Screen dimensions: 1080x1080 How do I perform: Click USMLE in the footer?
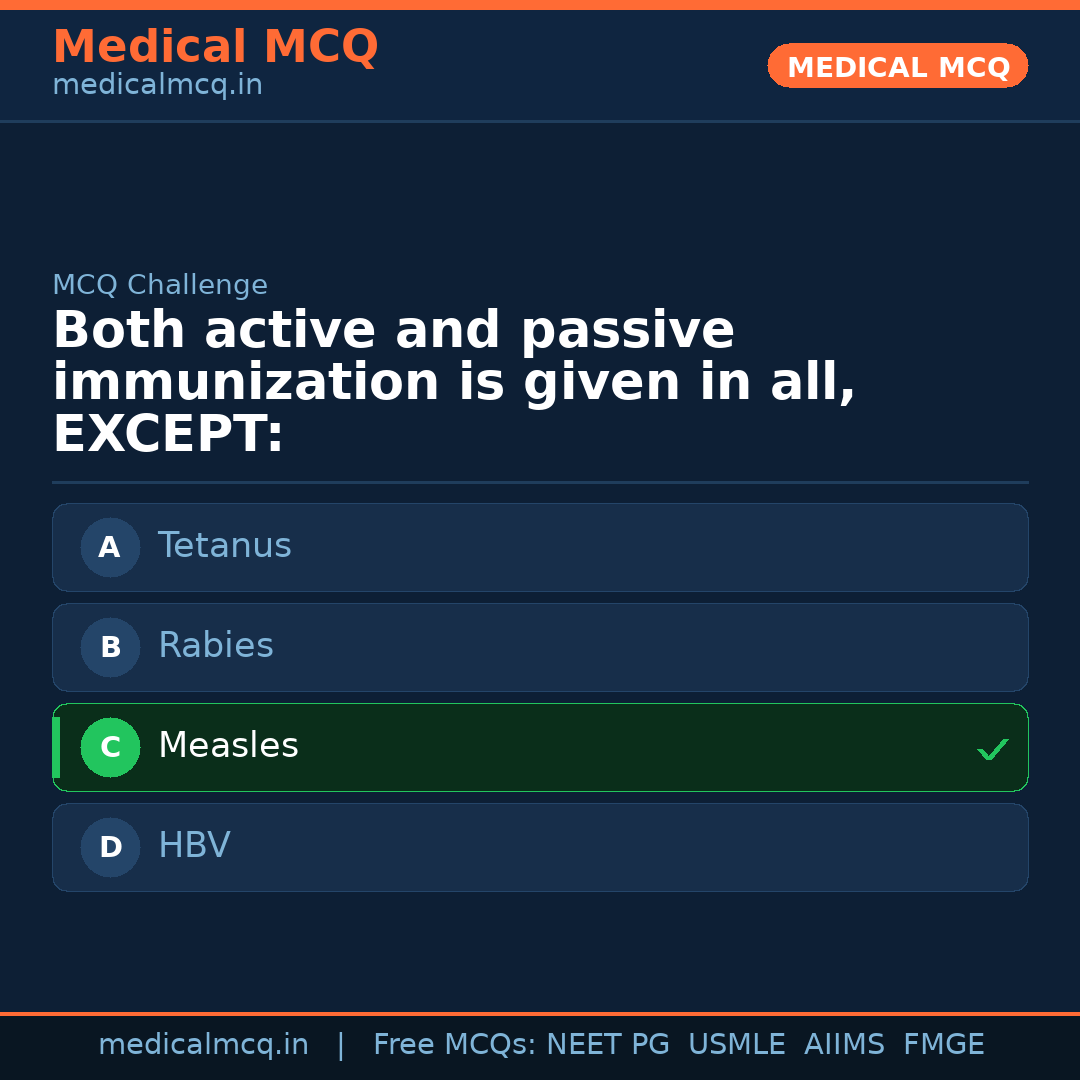pyautogui.click(x=736, y=1045)
